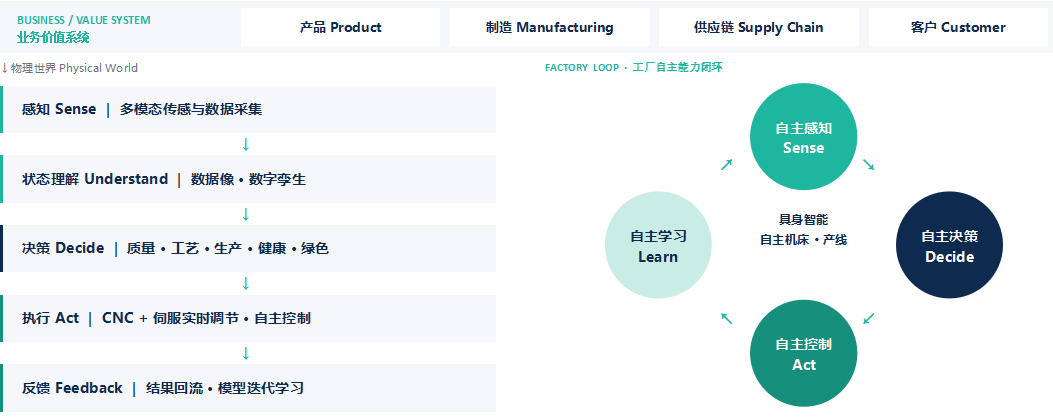Viewport: 1053px width, 419px height.
Task: Click the 具身智能 center text
Action: (803, 220)
